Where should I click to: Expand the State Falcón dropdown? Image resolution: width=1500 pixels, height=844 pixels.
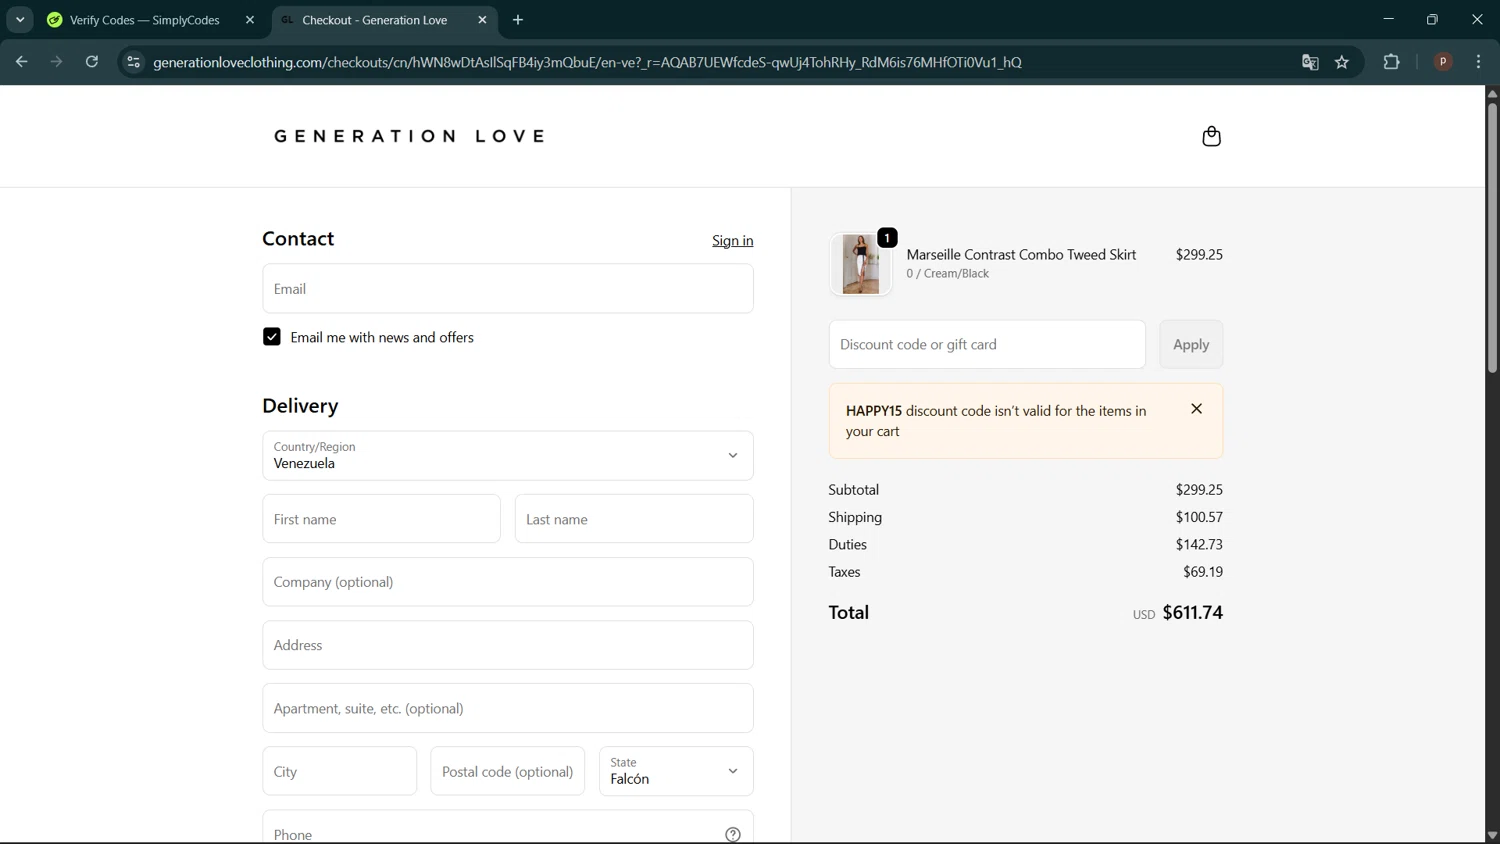[676, 771]
